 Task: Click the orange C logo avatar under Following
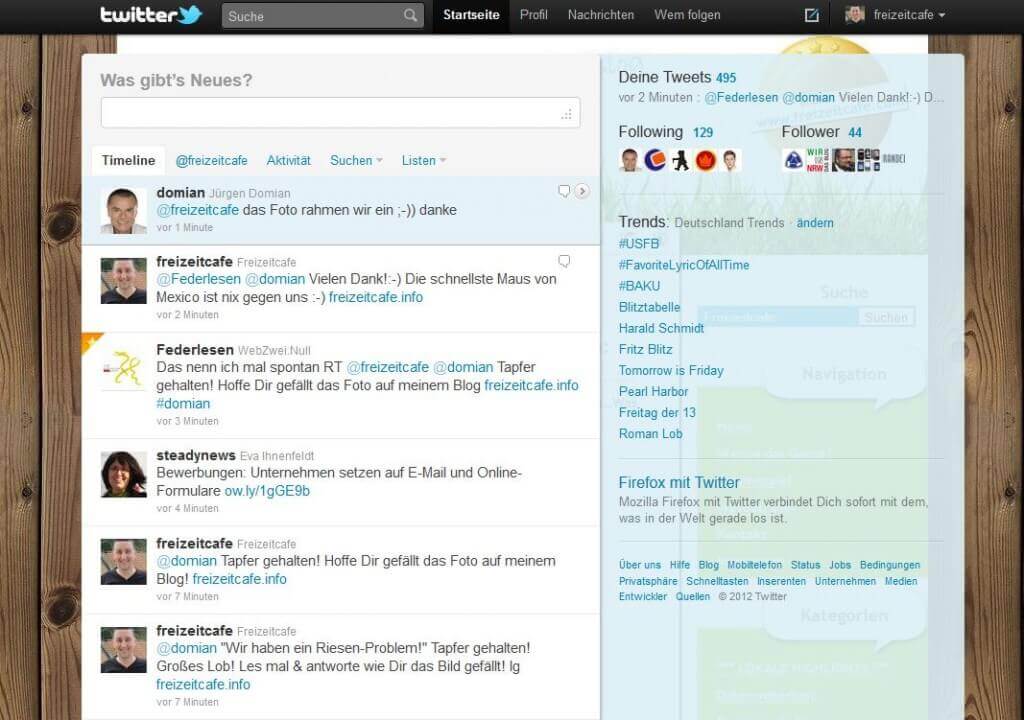click(x=655, y=159)
